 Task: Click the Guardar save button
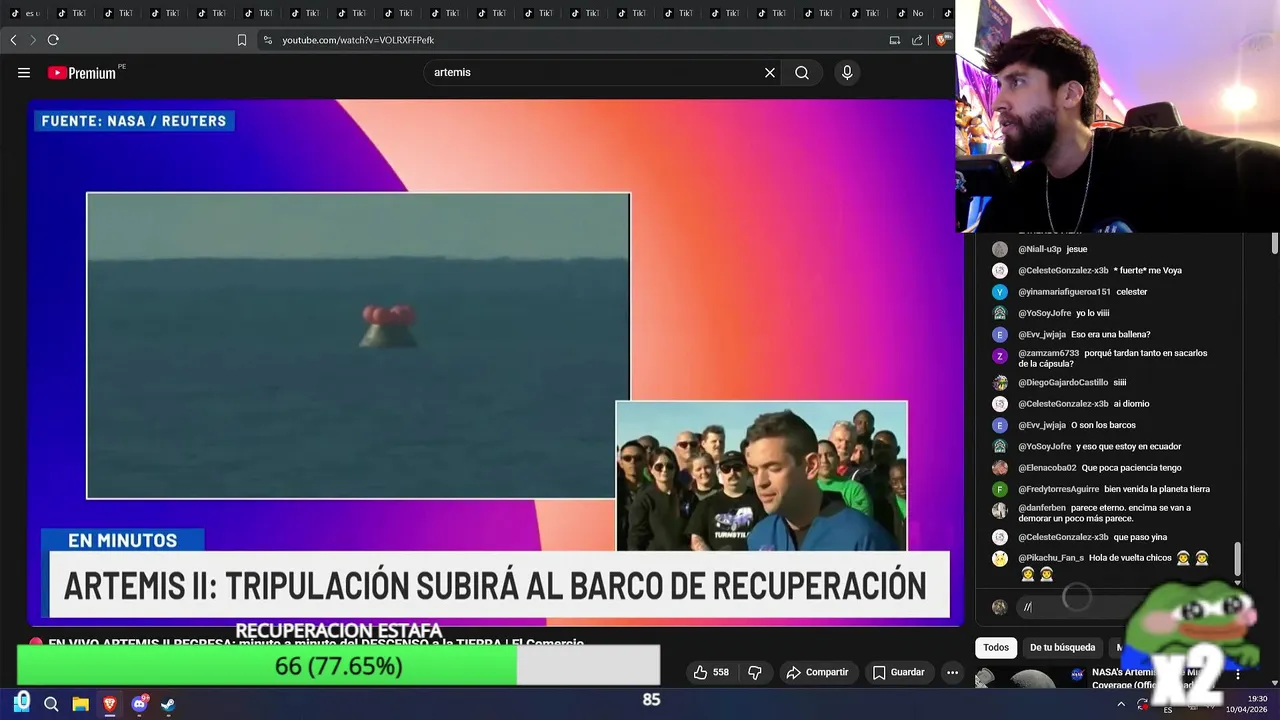(898, 672)
